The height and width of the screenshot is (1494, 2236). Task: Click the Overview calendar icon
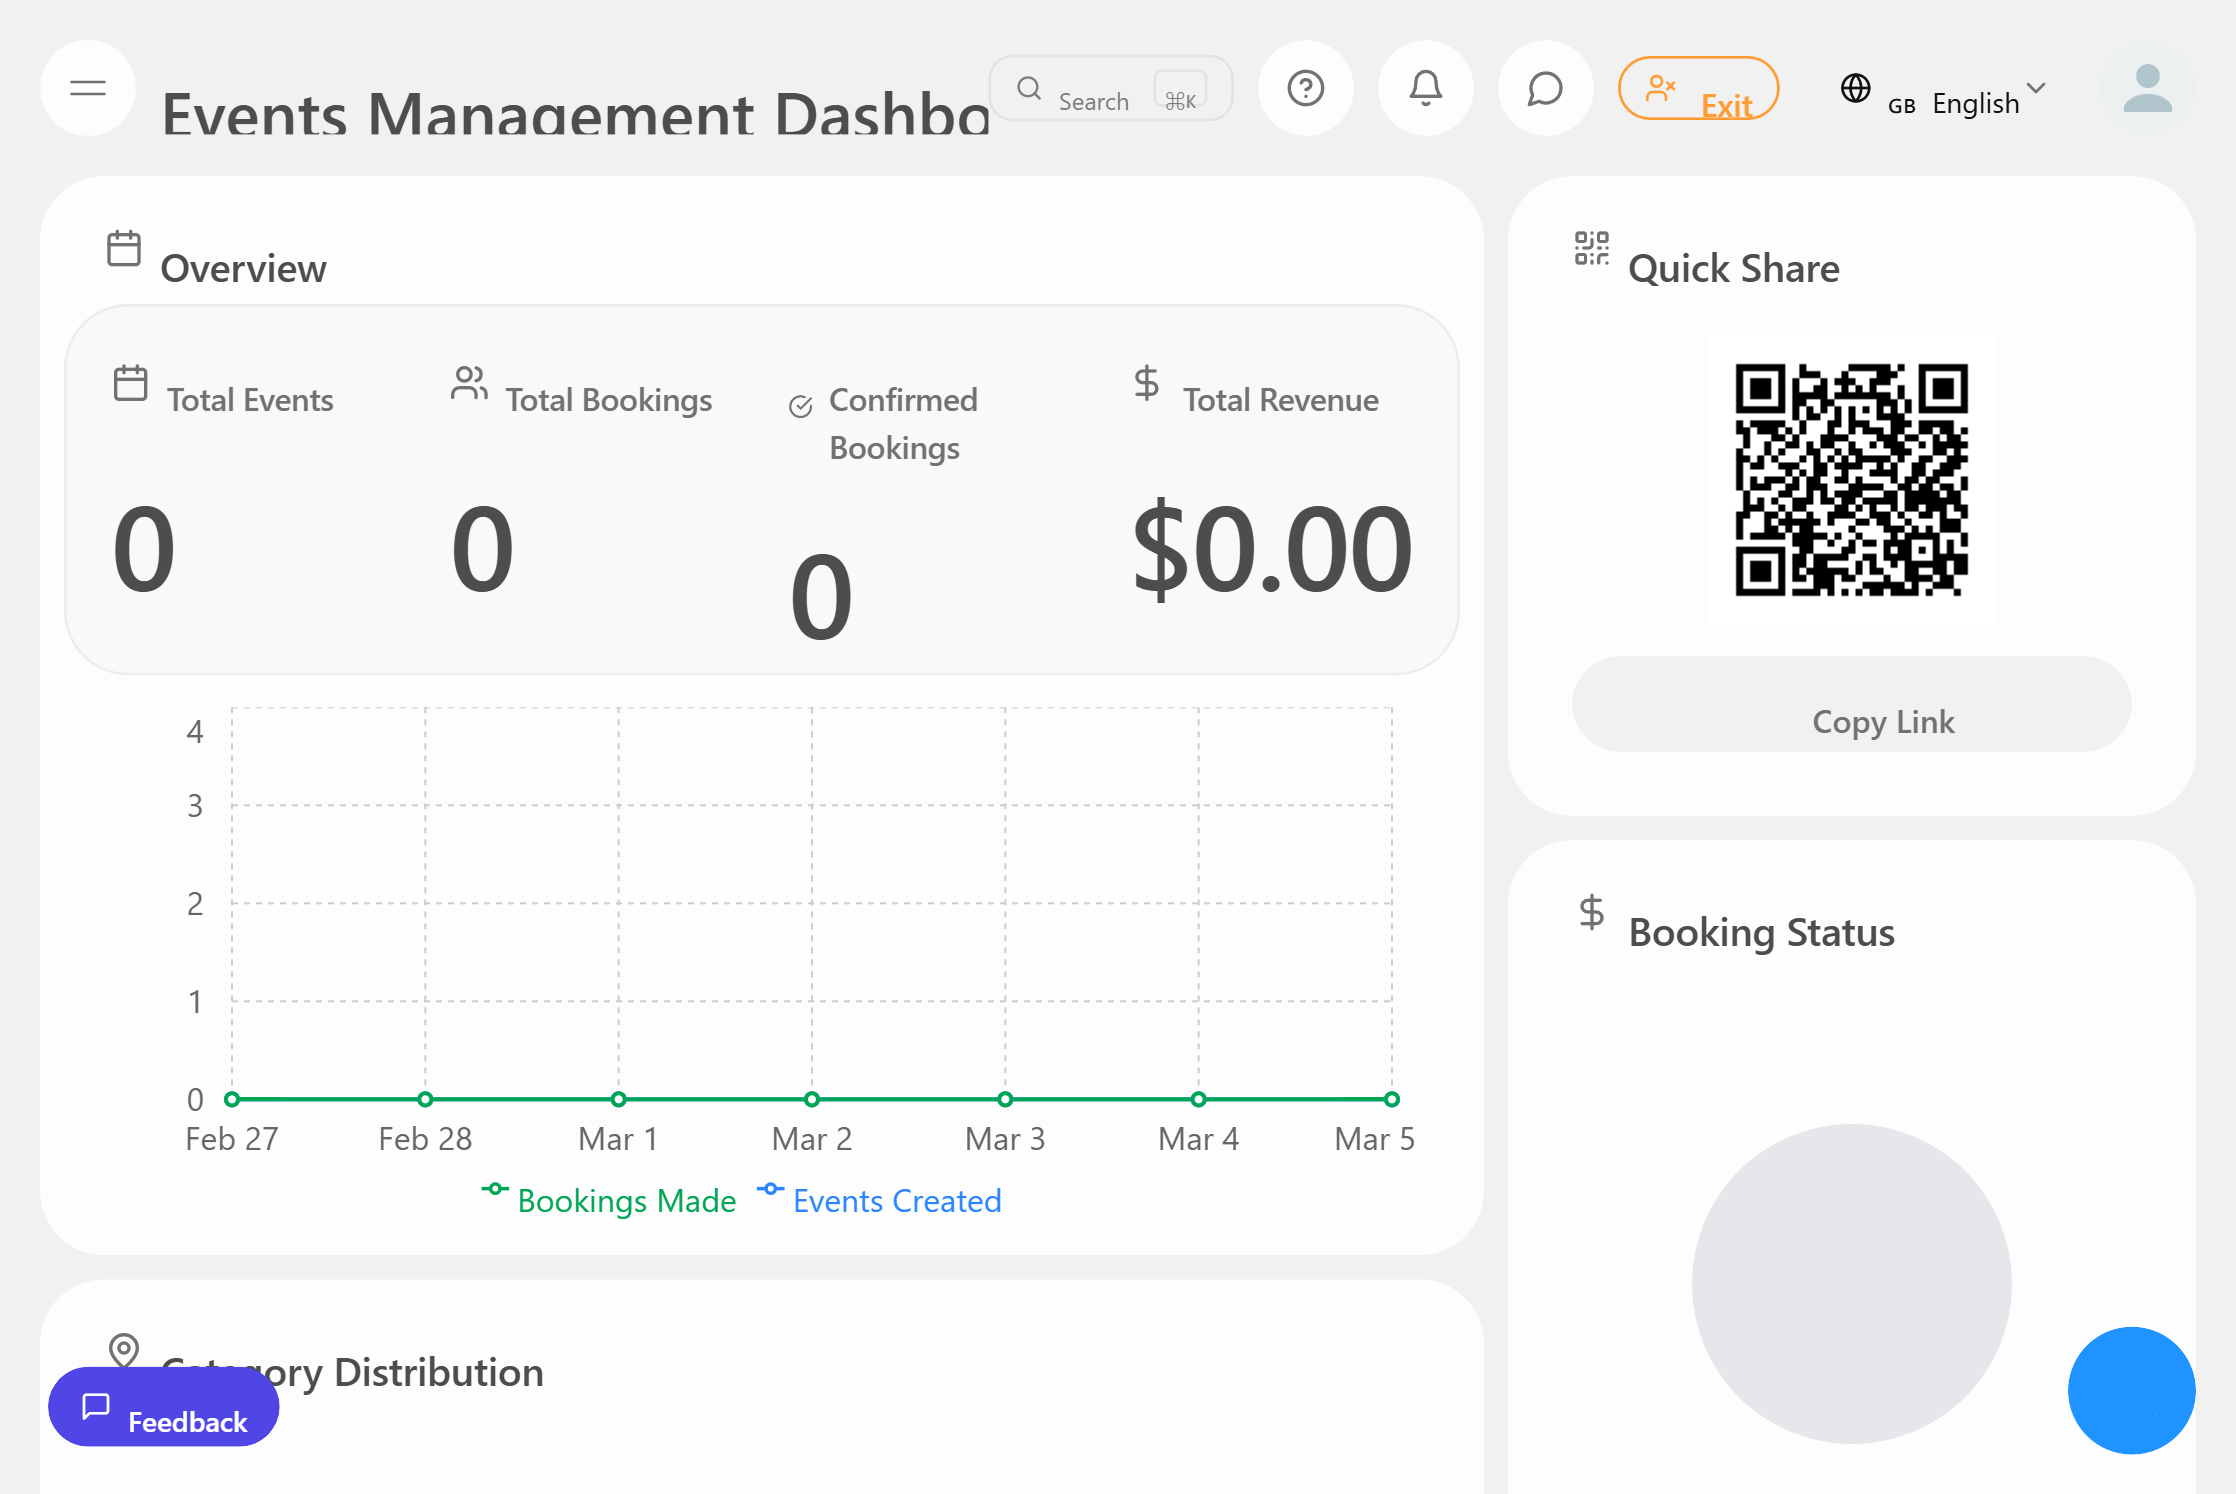click(x=124, y=248)
